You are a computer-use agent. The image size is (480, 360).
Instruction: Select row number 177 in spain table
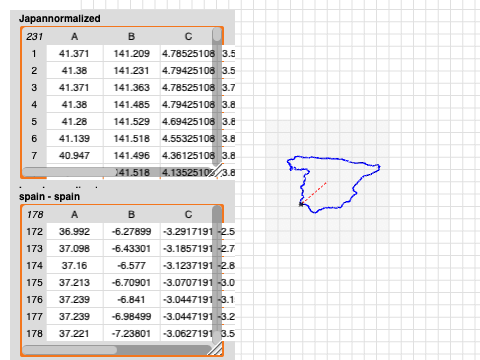pyautogui.click(x=34, y=317)
